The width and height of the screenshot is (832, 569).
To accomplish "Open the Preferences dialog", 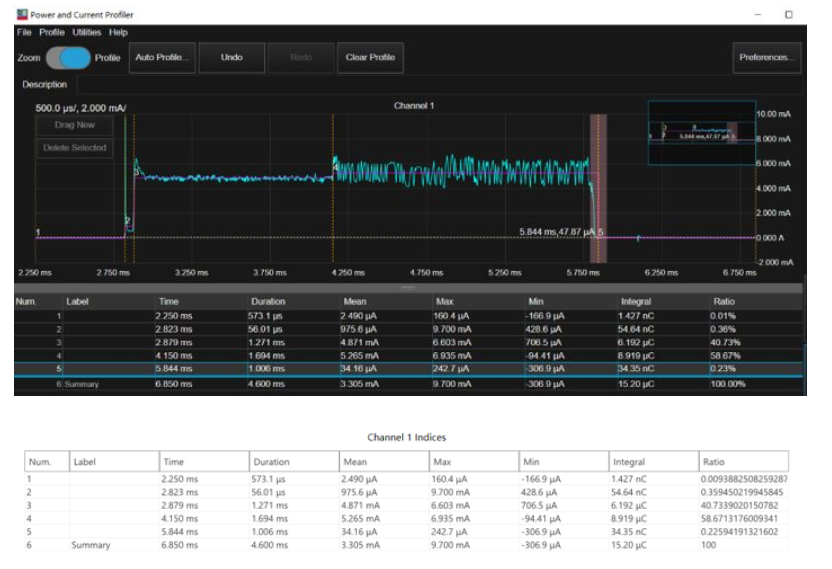I will tap(765, 58).
